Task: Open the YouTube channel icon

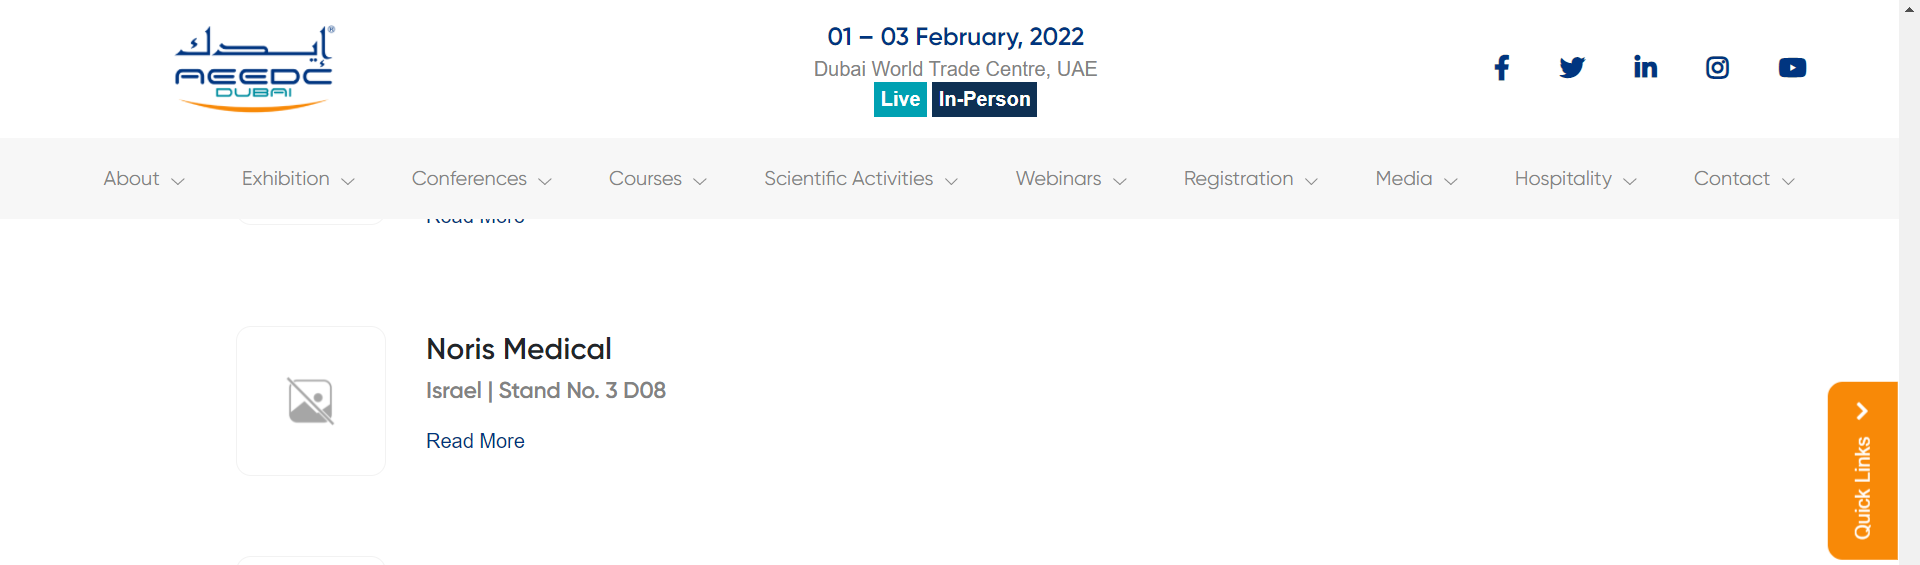Action: point(1792,68)
